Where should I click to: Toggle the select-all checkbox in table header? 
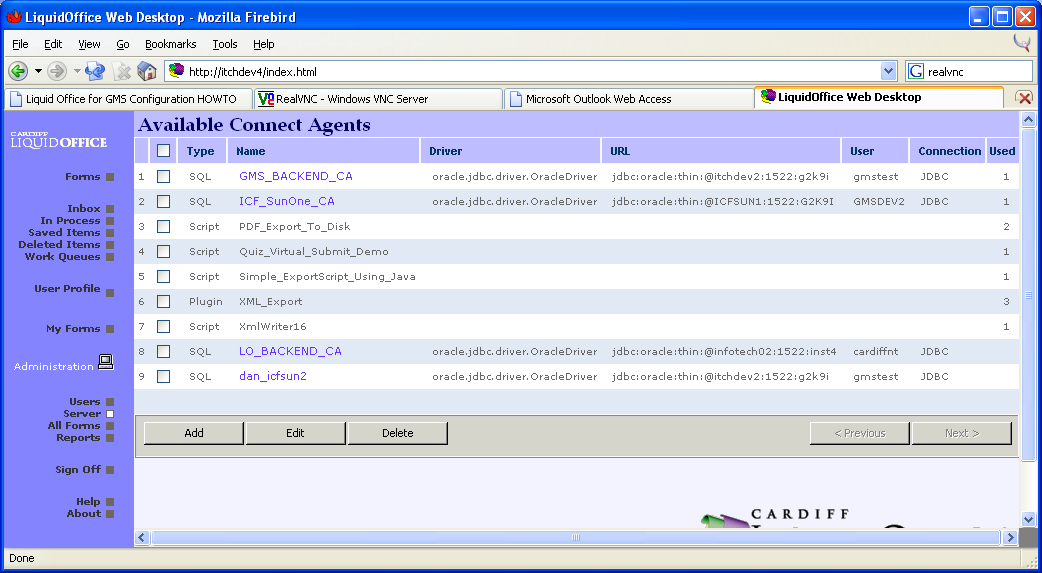point(164,151)
